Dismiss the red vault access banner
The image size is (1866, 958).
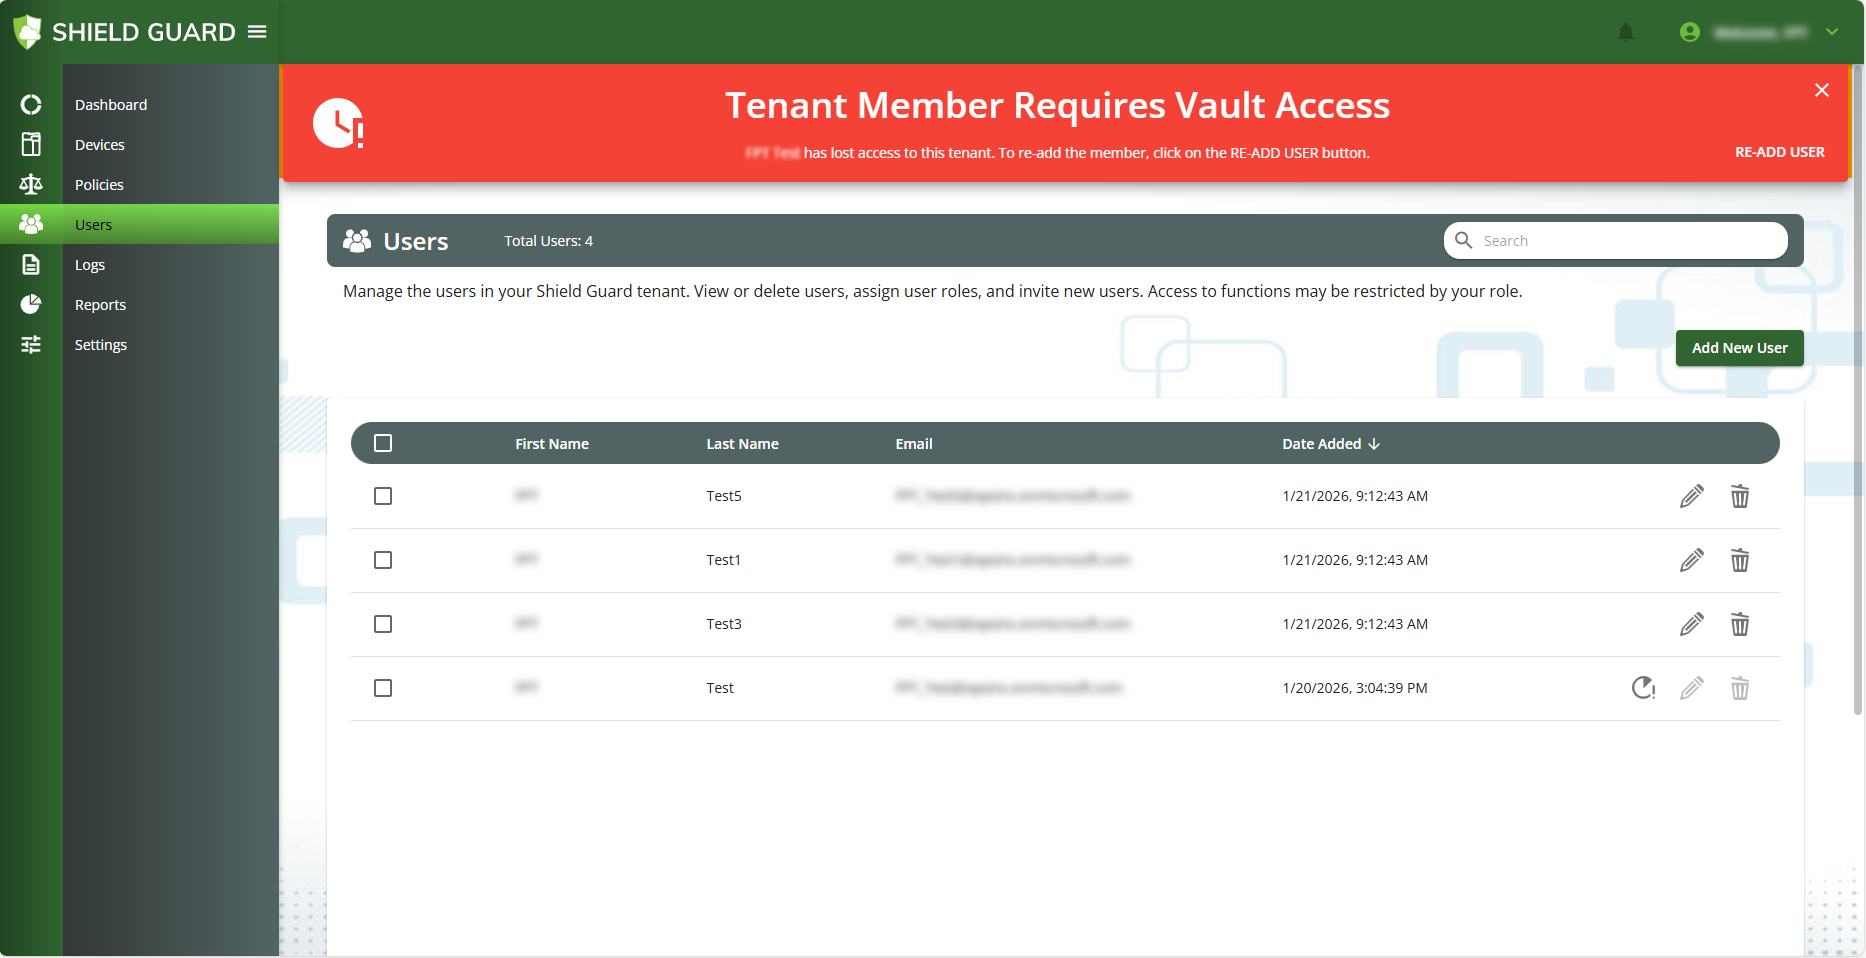point(1821,90)
